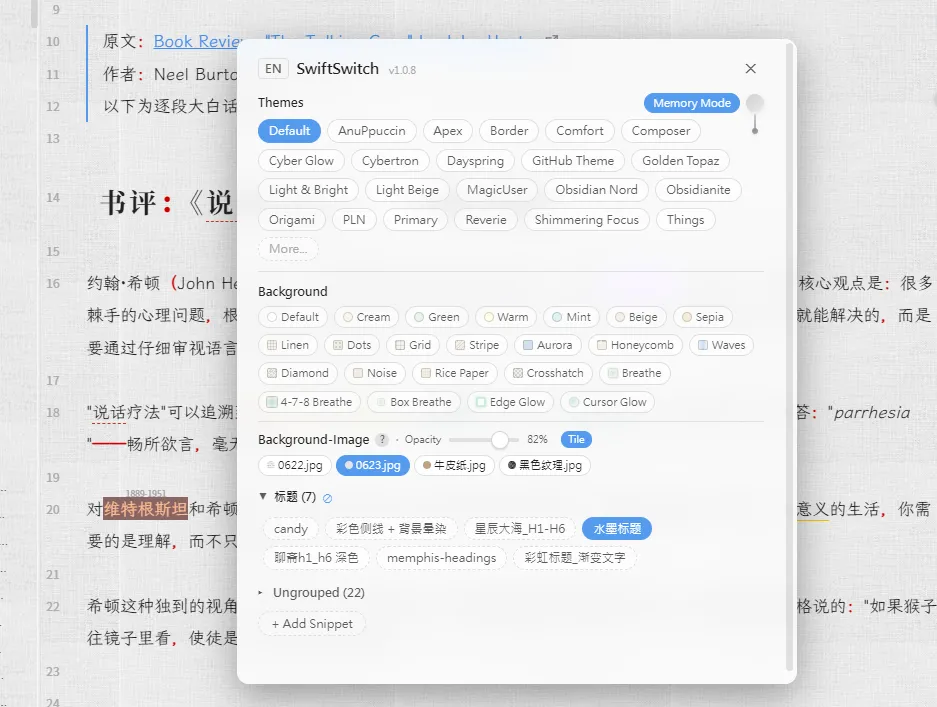Viewport: 937px width, 707px height.
Task: Enable the Noise background
Action: point(375,373)
